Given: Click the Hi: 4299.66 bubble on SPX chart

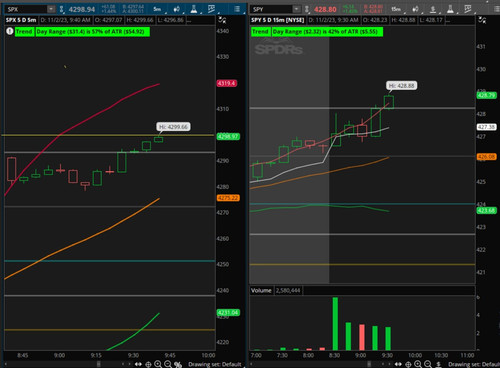Looking at the screenshot, I should [173, 127].
